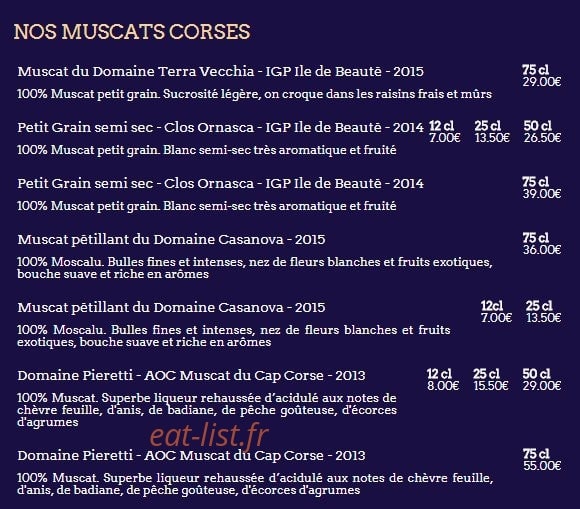Select Muscat pétillant Casanova 75 cl title

[x=171, y=239]
